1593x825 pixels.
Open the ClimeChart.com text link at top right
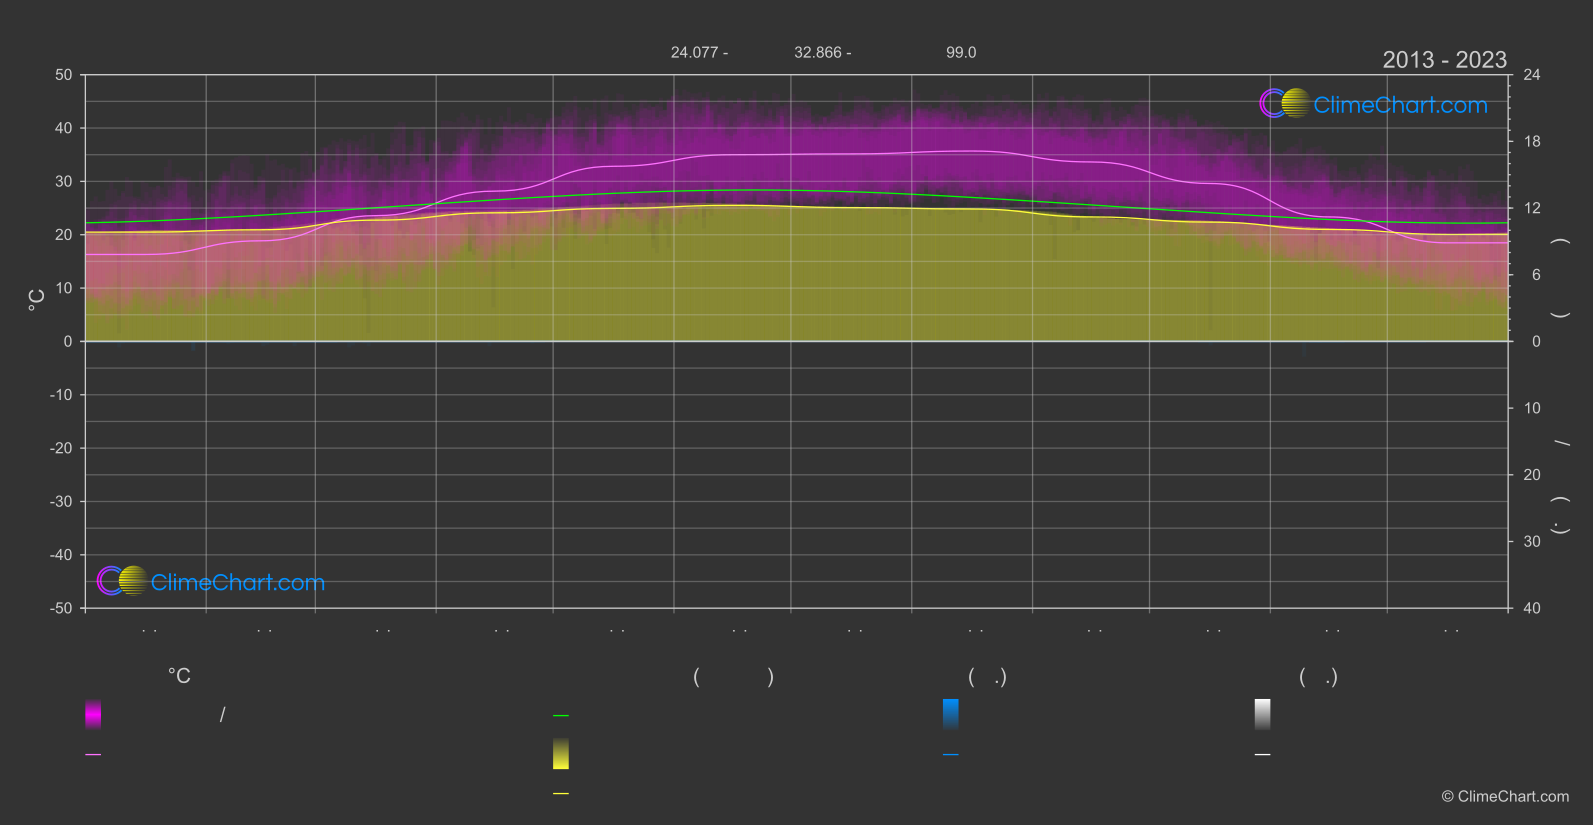pyautogui.click(x=1400, y=105)
